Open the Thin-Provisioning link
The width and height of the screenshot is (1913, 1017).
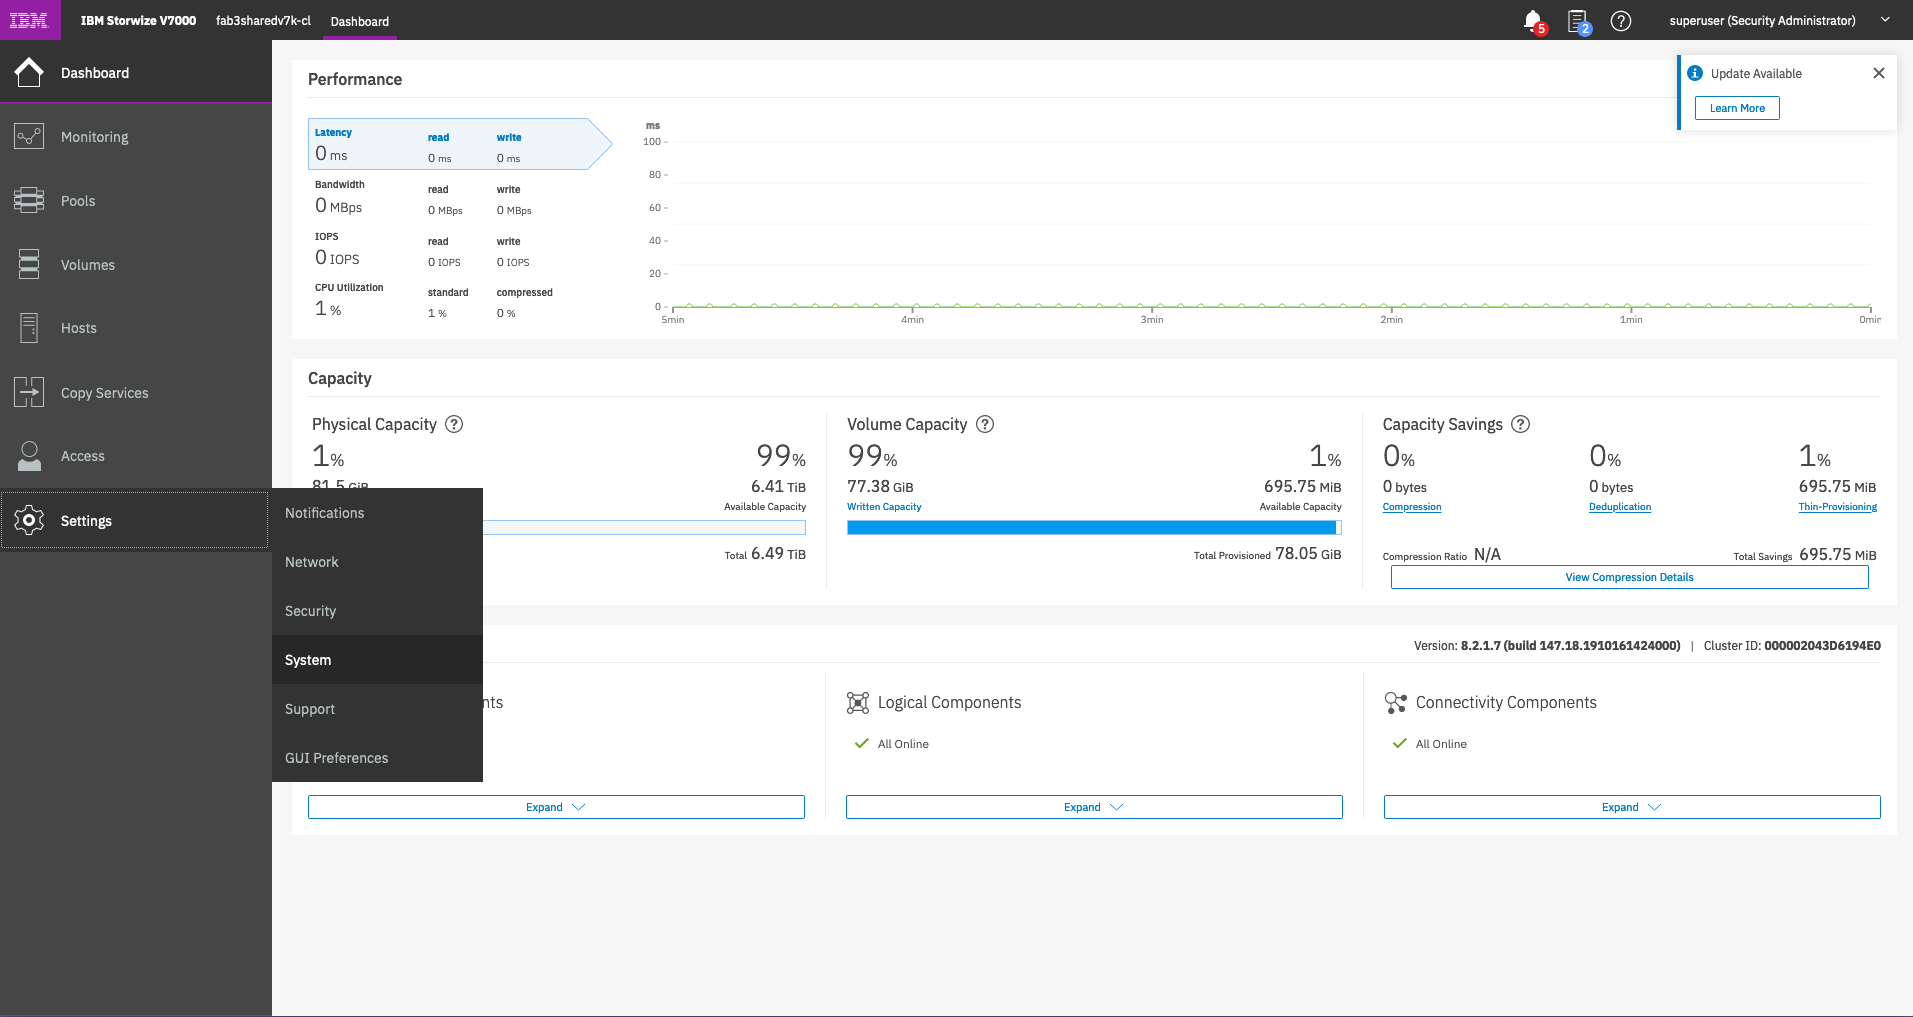1837,507
